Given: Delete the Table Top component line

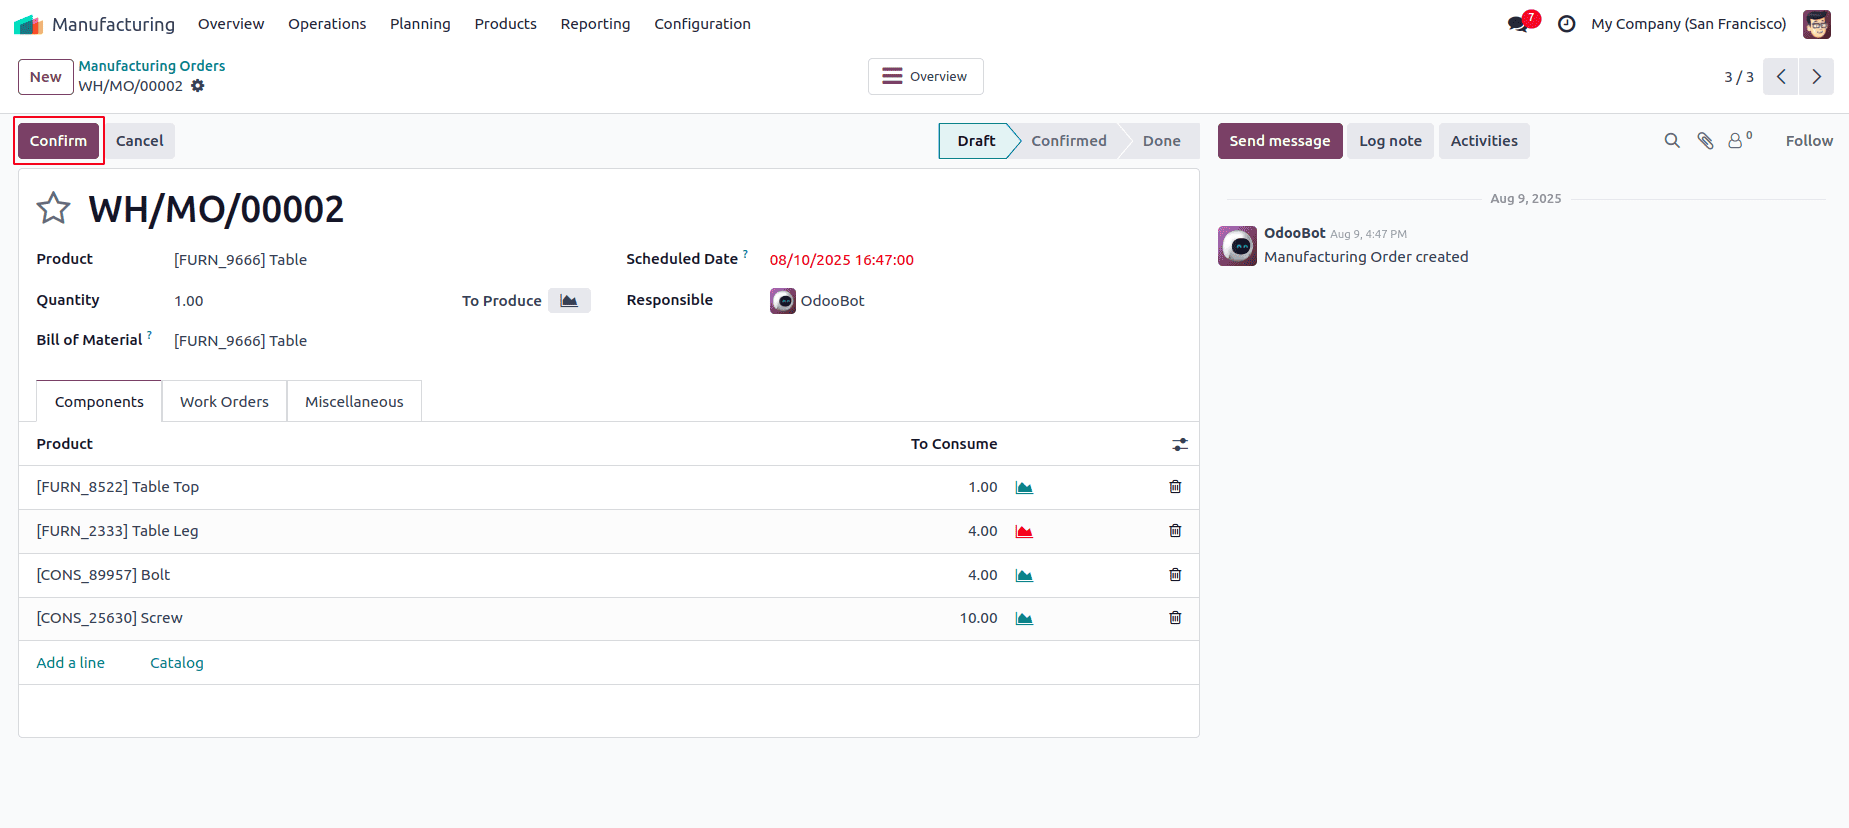Looking at the screenshot, I should point(1175,487).
